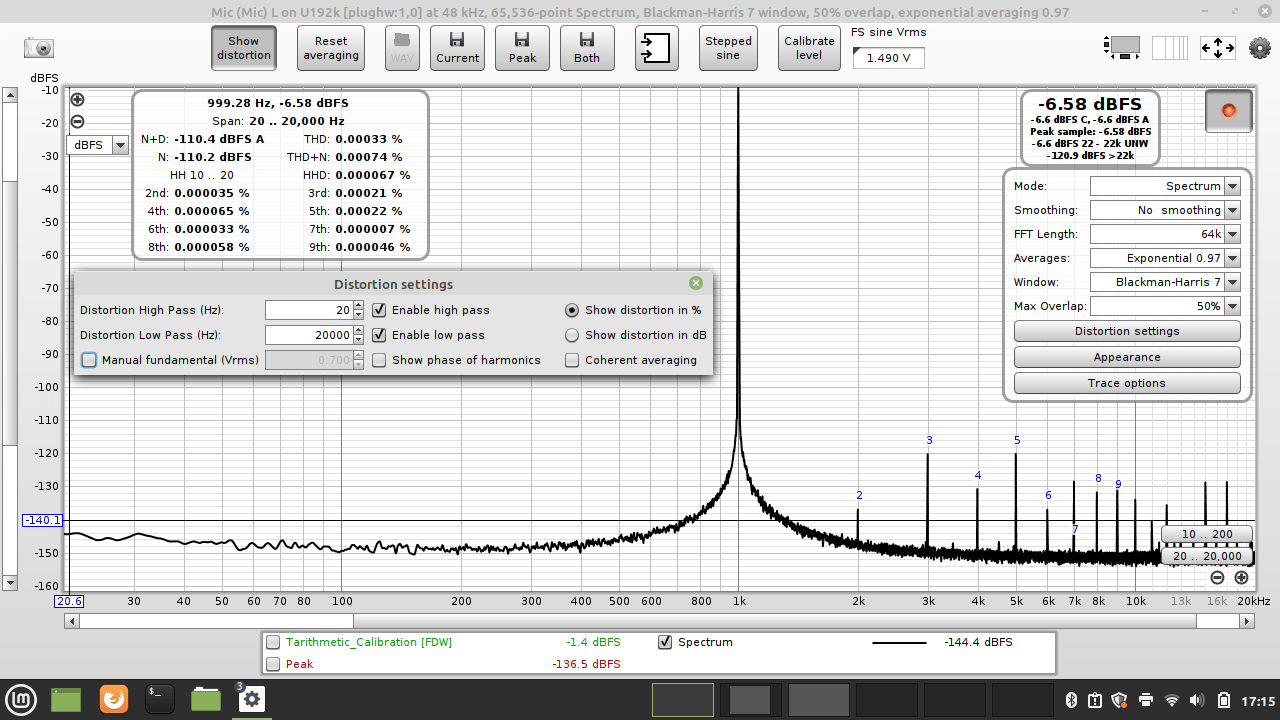1280x720 pixels.
Task: Open Bluetooth tray icon
Action: click(1070, 700)
